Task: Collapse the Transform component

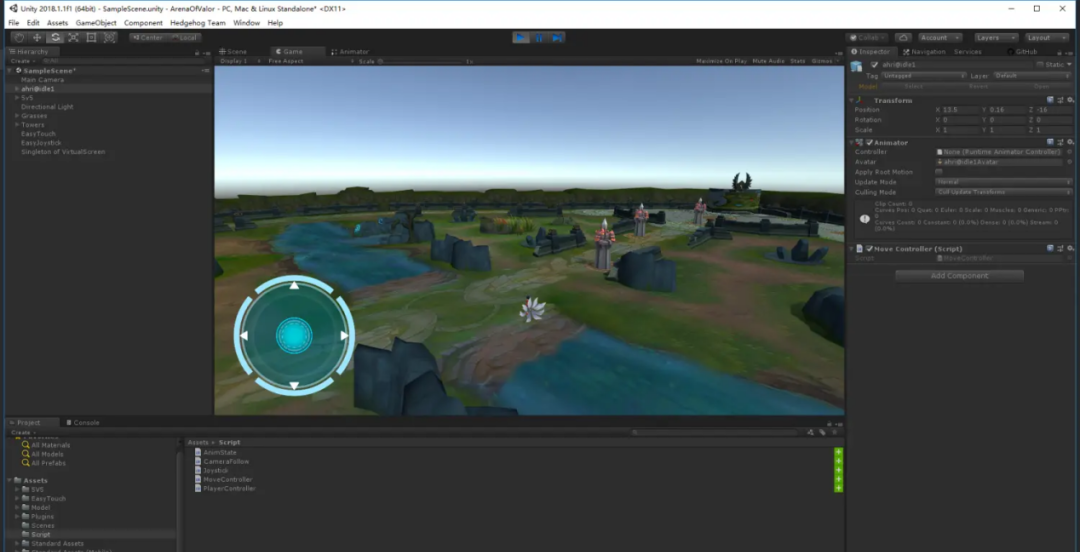Action: point(852,101)
